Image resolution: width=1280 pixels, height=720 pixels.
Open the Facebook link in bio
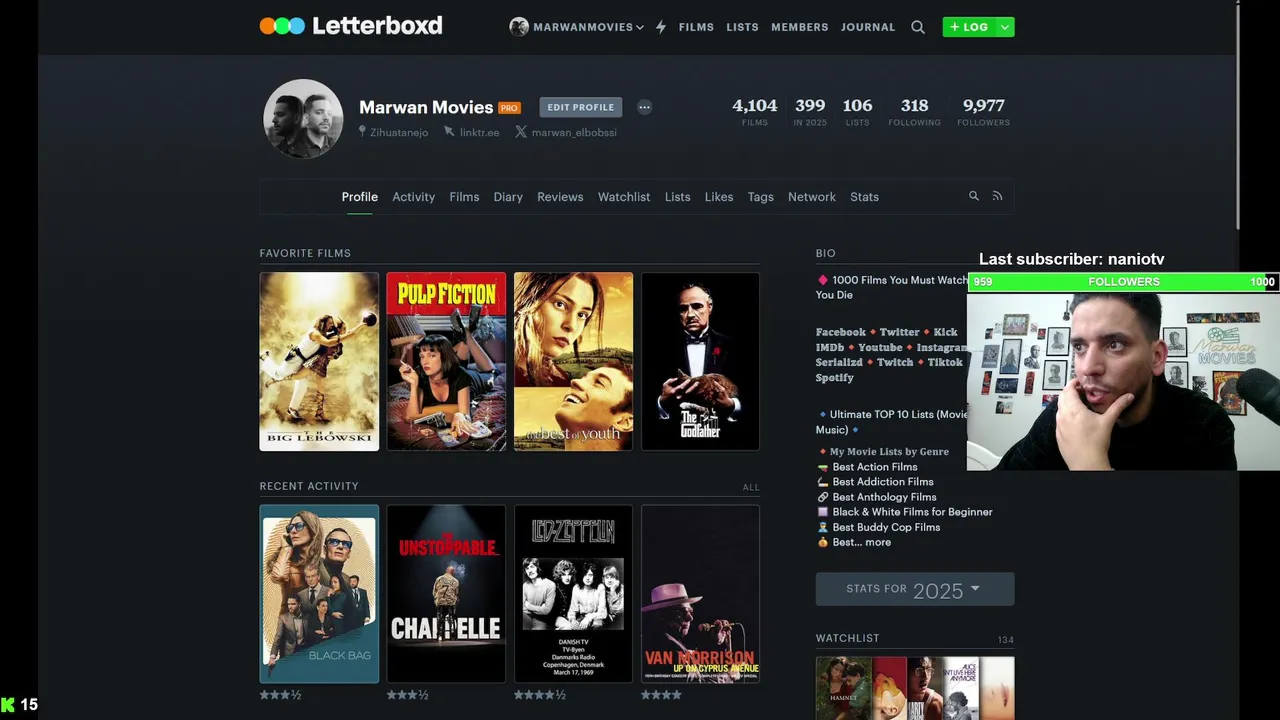[x=841, y=332]
